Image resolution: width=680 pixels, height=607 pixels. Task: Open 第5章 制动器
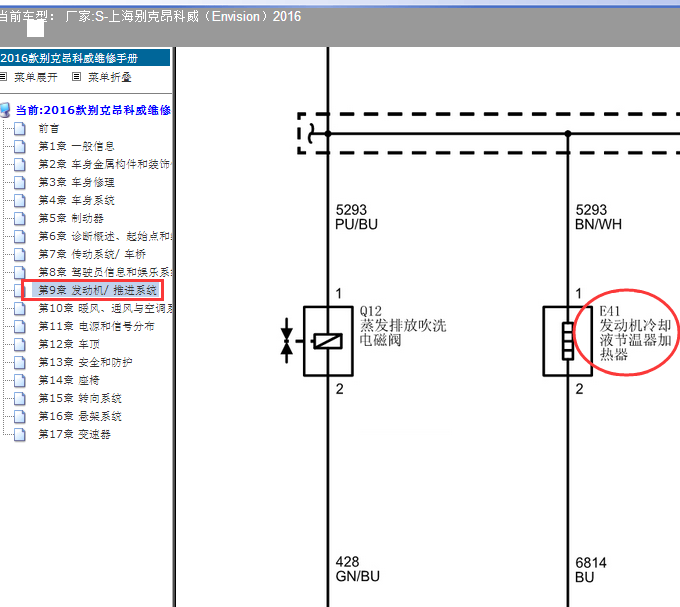pos(71,219)
